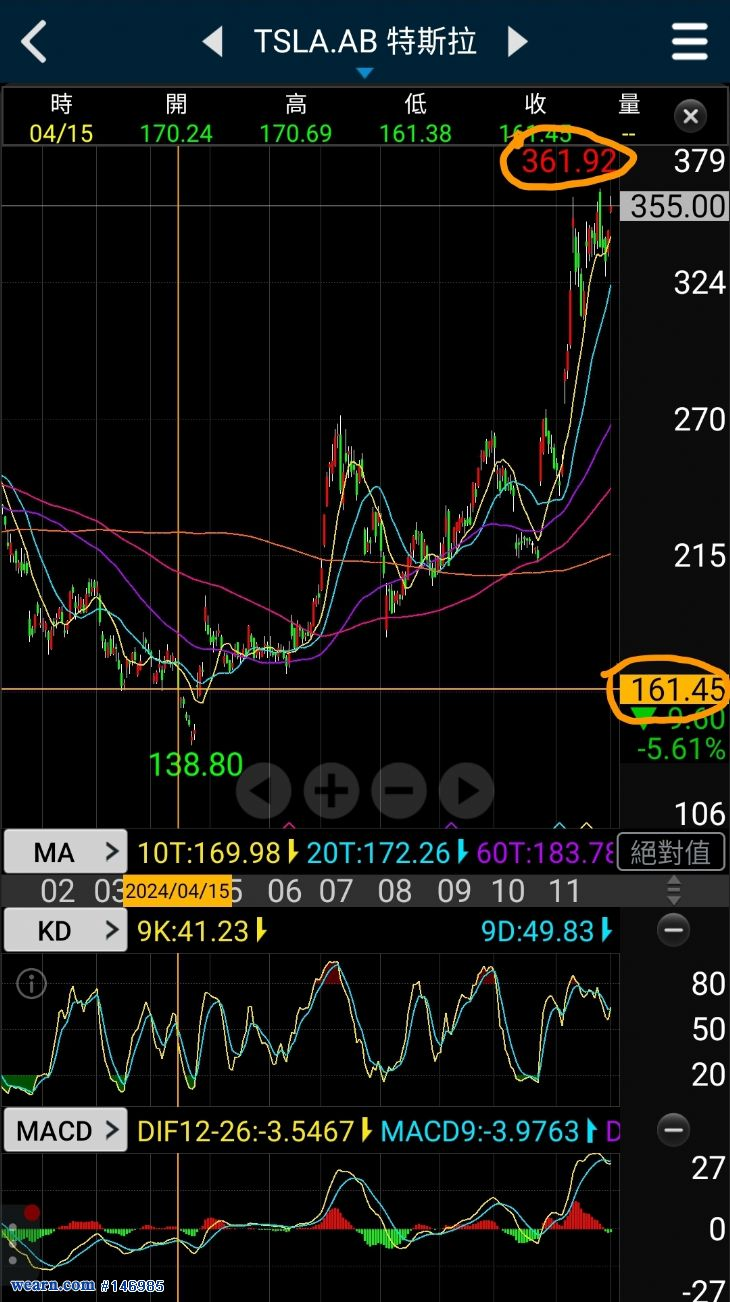
Task: Zoom out chart with minus button
Action: point(398,791)
